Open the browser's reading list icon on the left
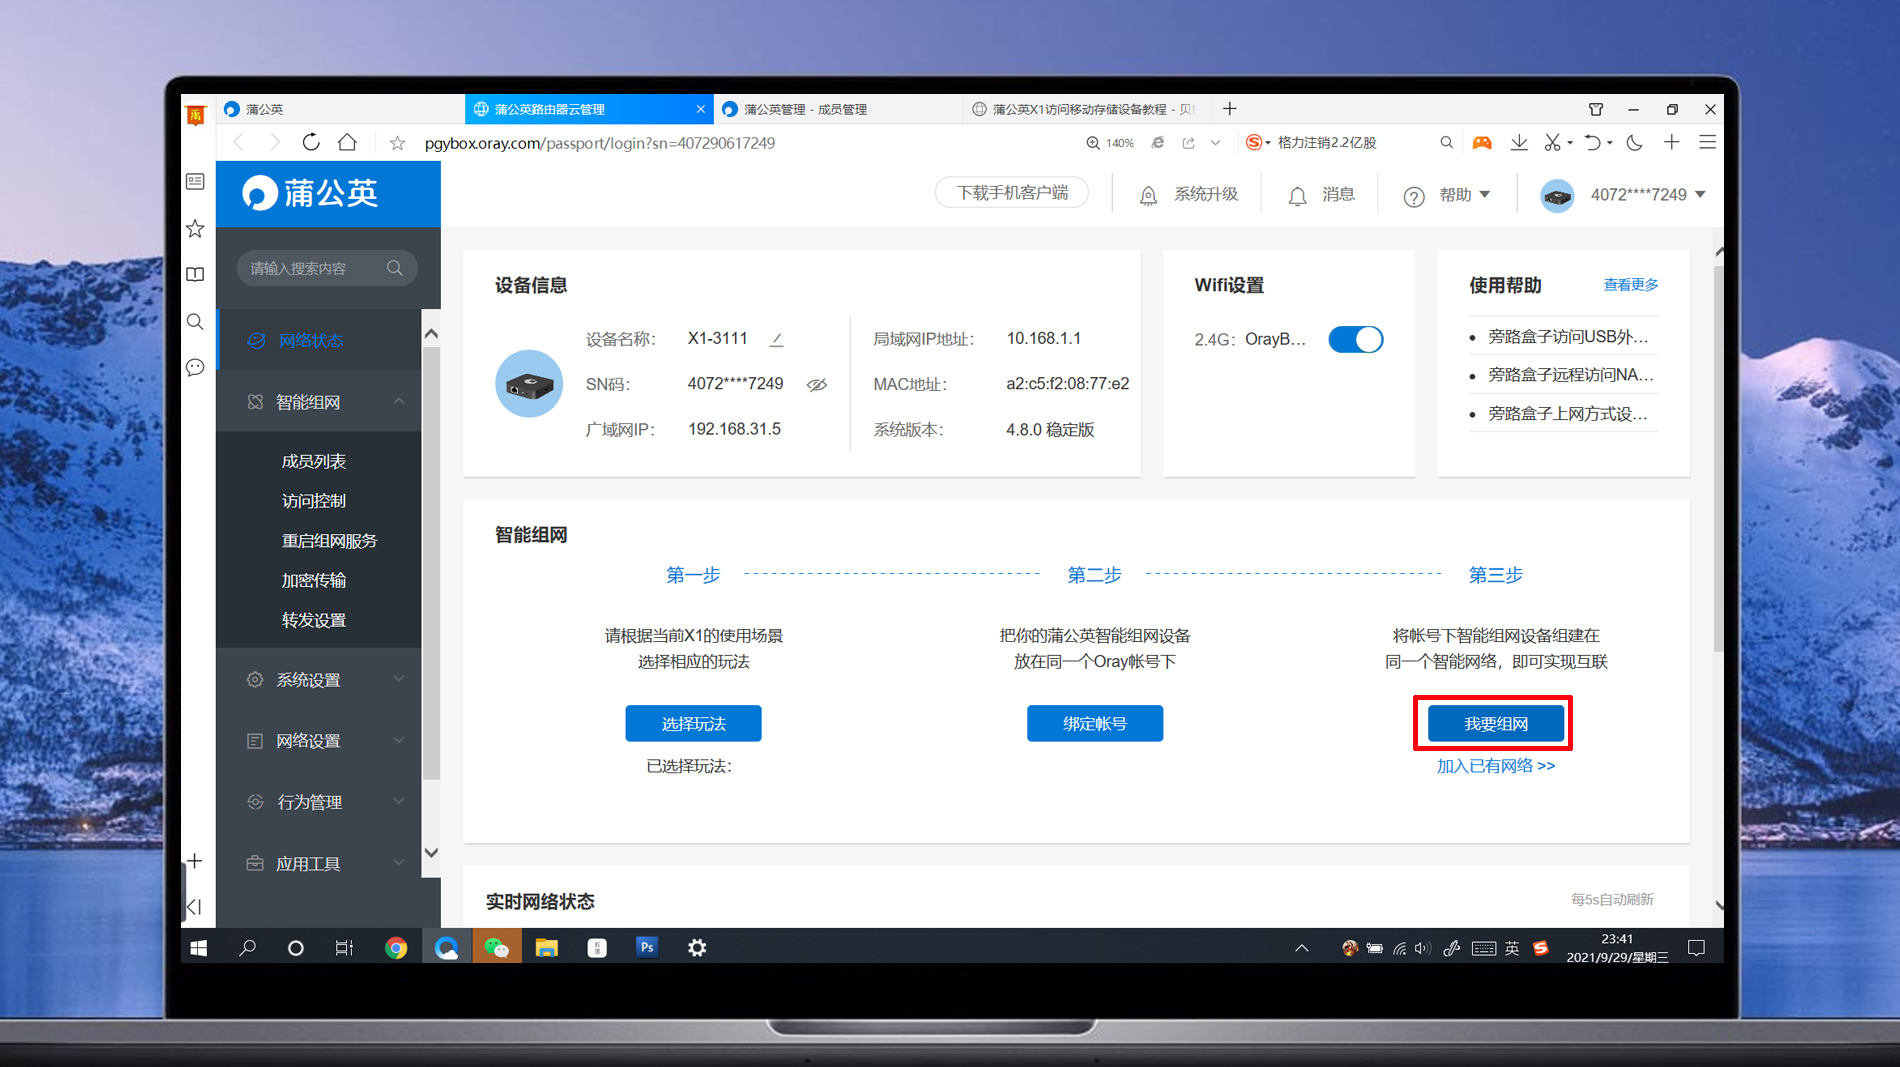Viewport: 1900px width, 1067px height. (195, 274)
